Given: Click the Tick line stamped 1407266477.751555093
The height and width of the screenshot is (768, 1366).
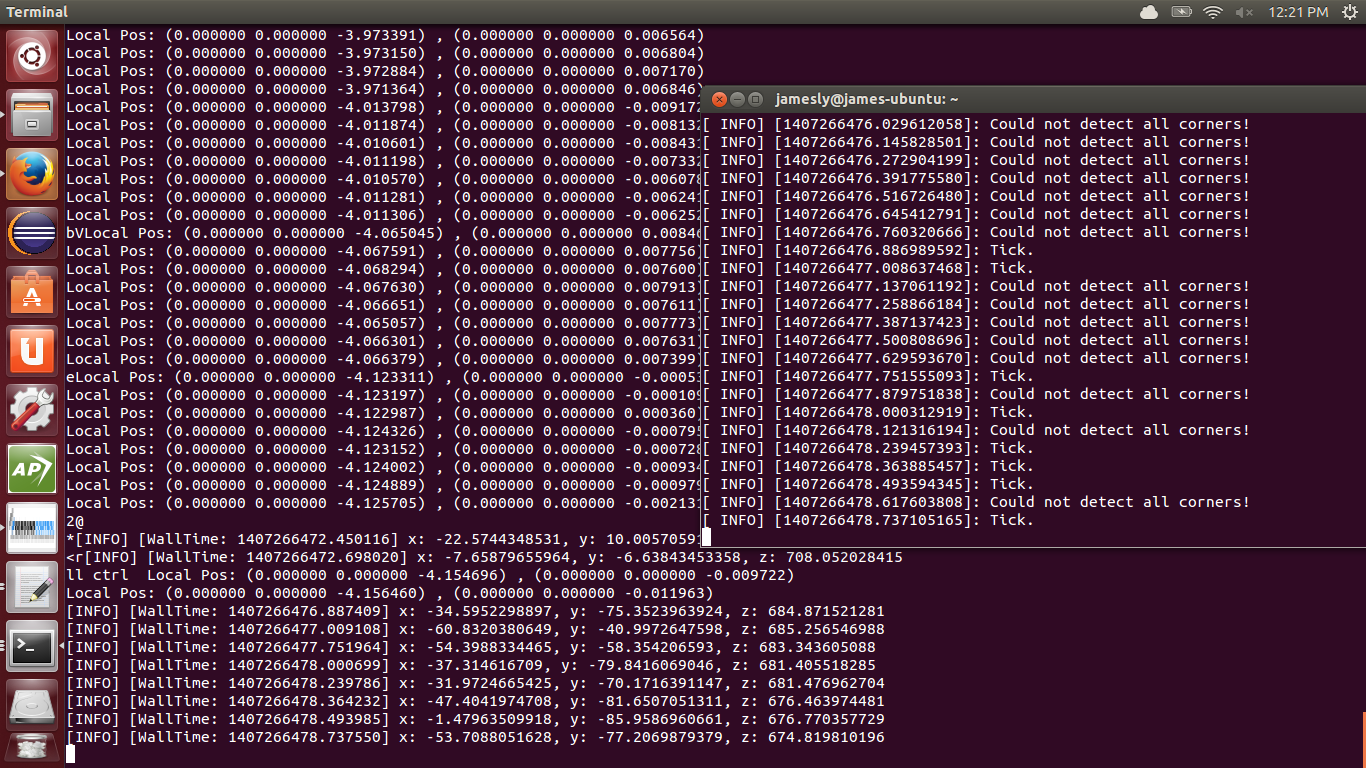Looking at the screenshot, I should point(868,376).
